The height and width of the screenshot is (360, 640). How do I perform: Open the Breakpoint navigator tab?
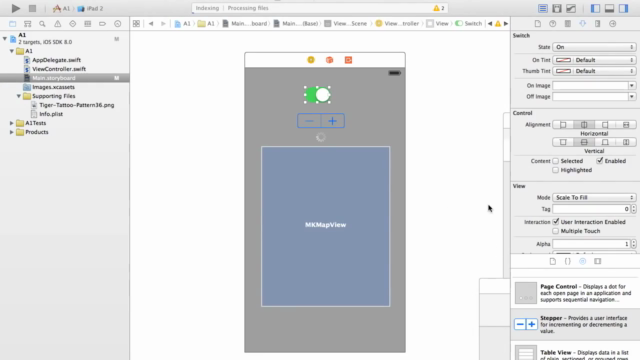[x=102, y=24]
